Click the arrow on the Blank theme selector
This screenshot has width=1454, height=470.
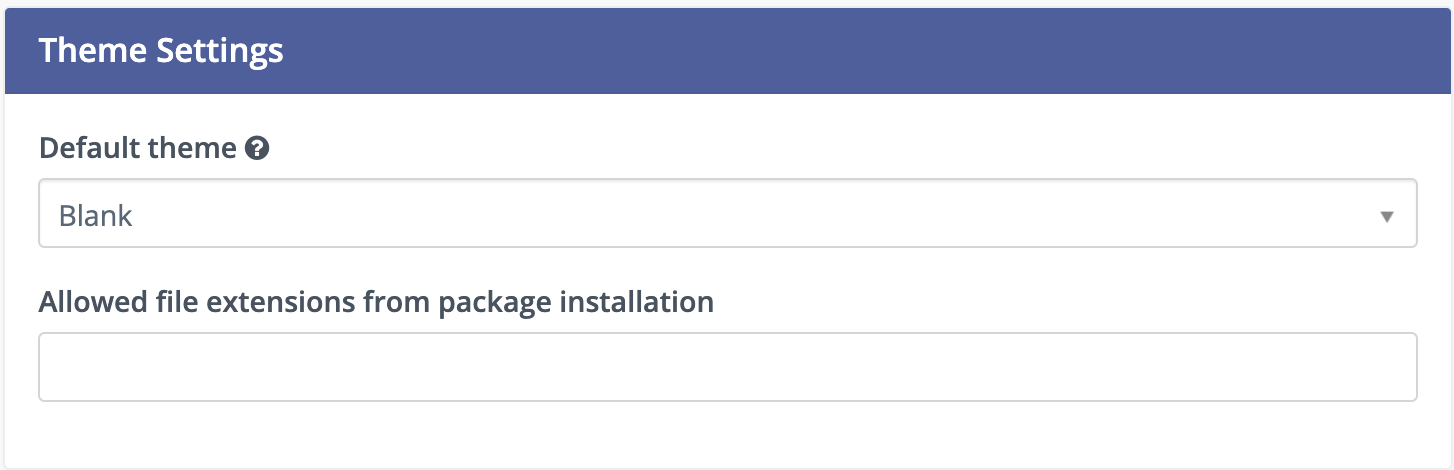click(x=1386, y=216)
